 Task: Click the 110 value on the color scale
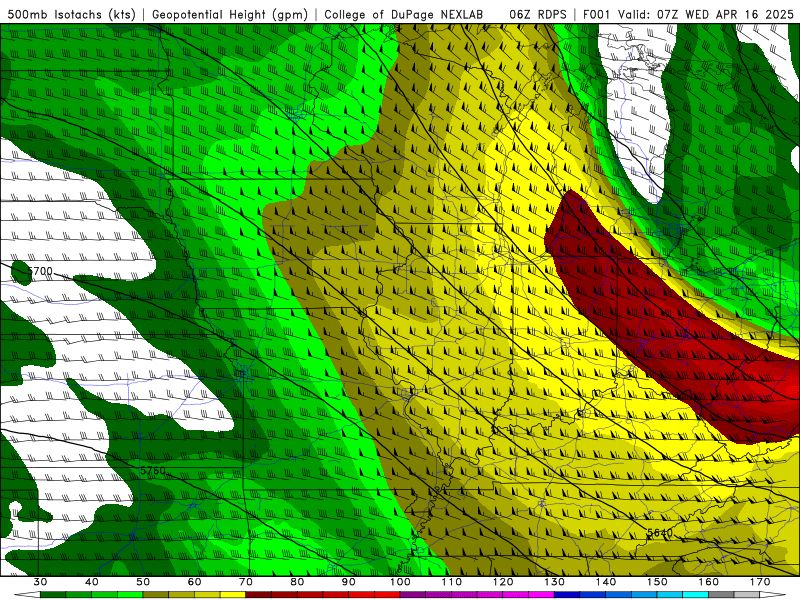coord(452,582)
